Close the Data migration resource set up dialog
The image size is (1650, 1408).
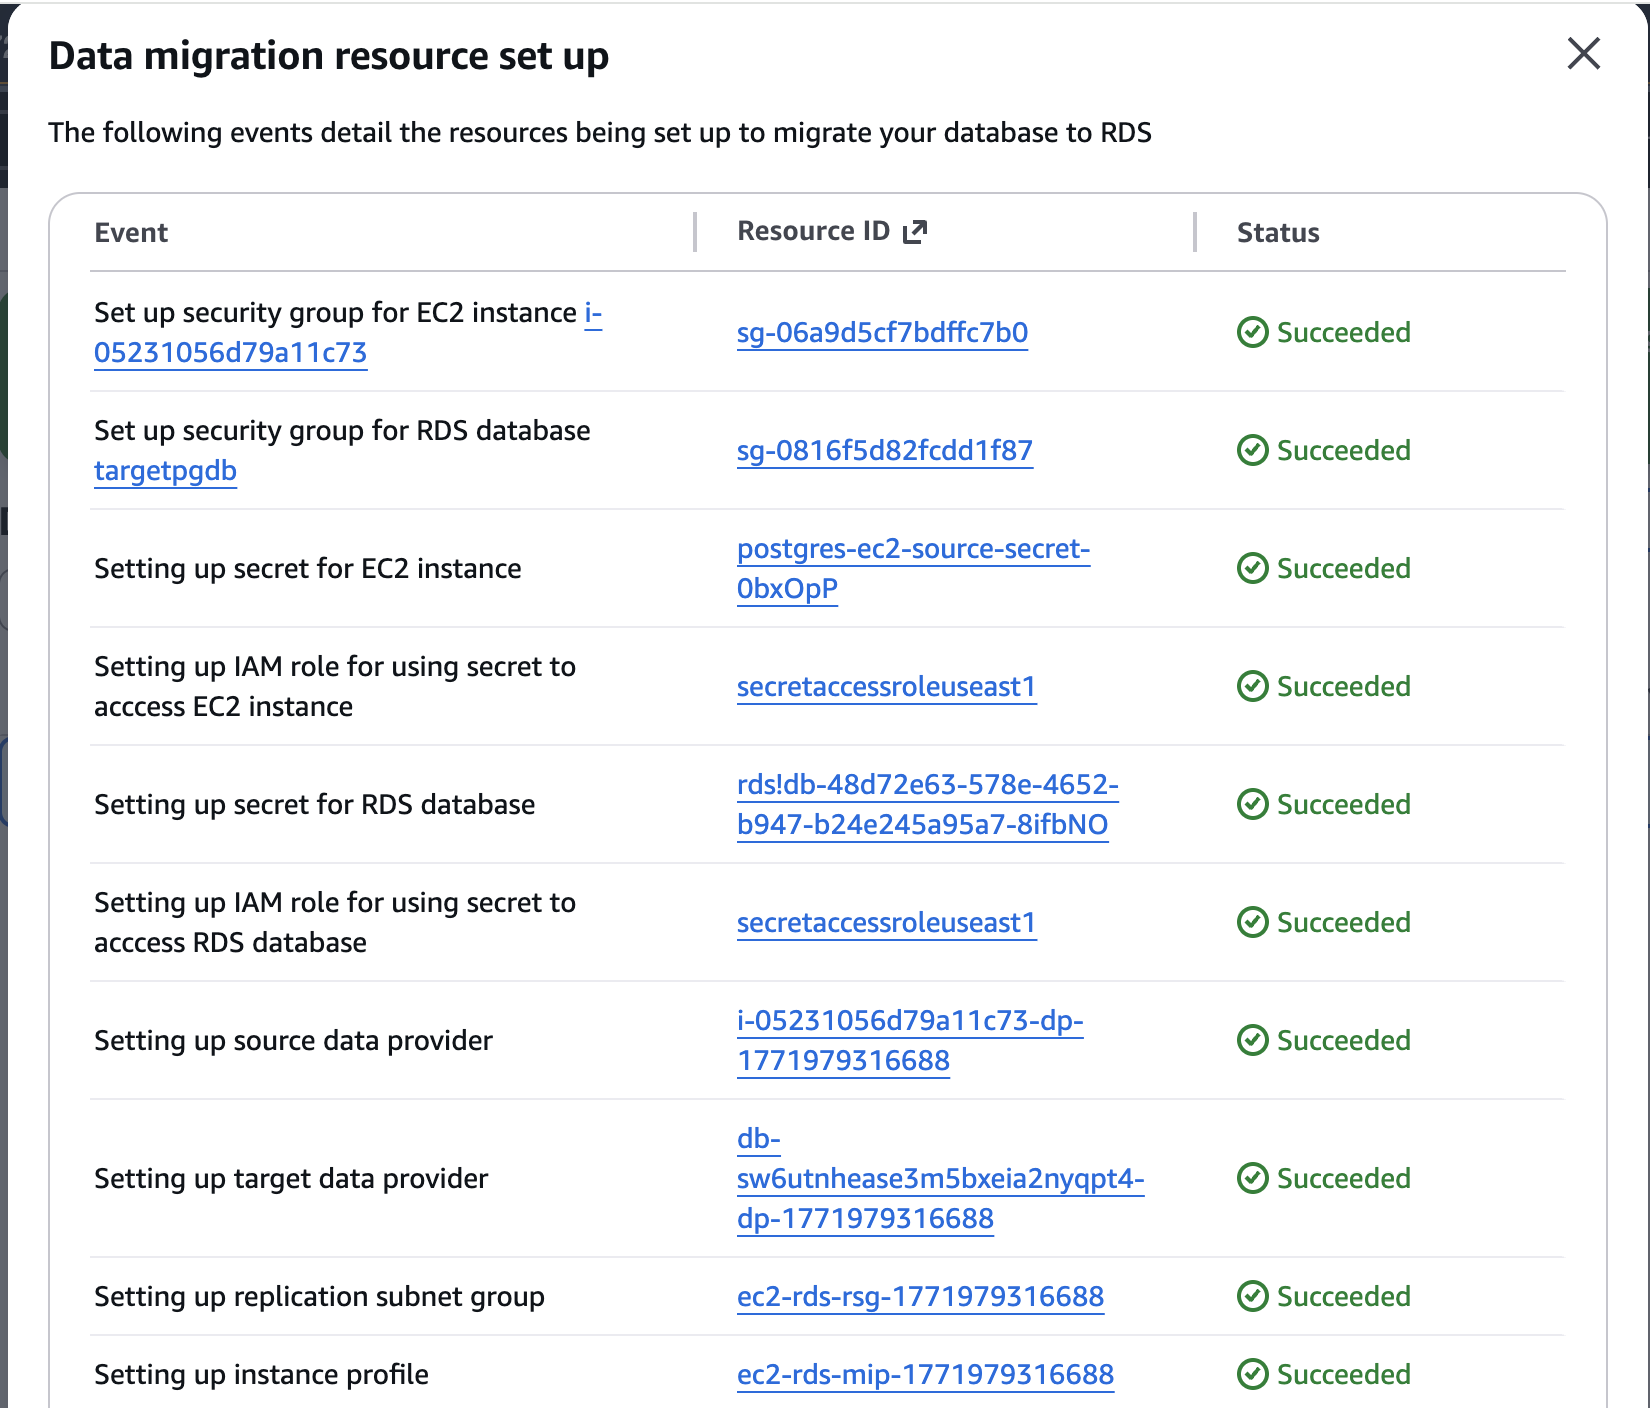coord(1583,54)
